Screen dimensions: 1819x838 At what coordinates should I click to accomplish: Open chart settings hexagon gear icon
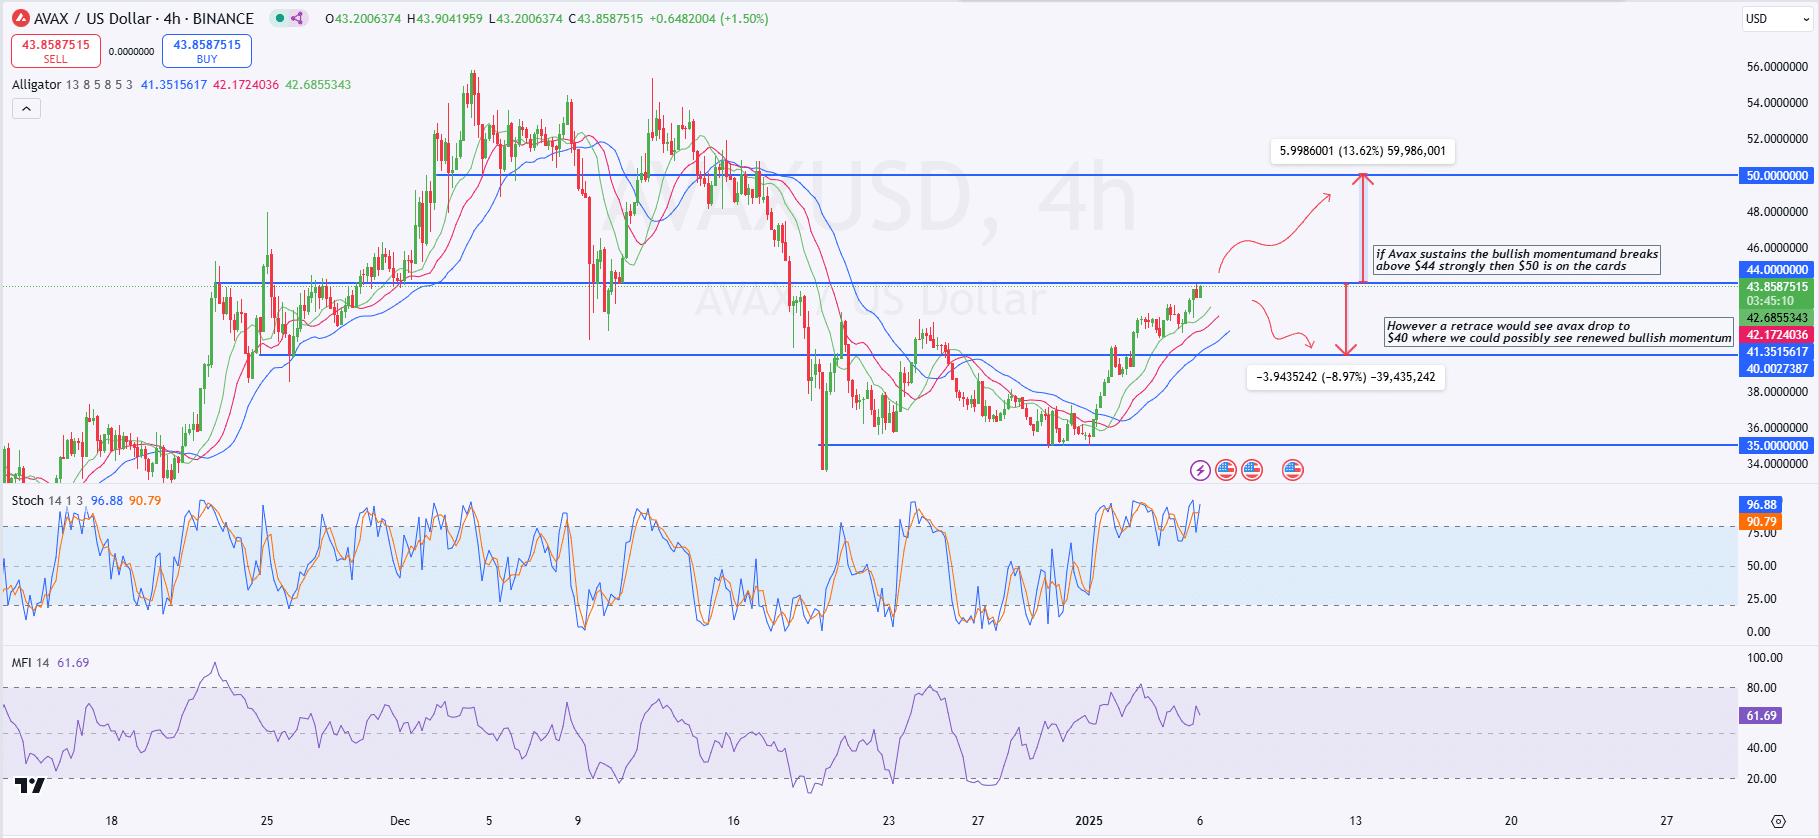1778,821
